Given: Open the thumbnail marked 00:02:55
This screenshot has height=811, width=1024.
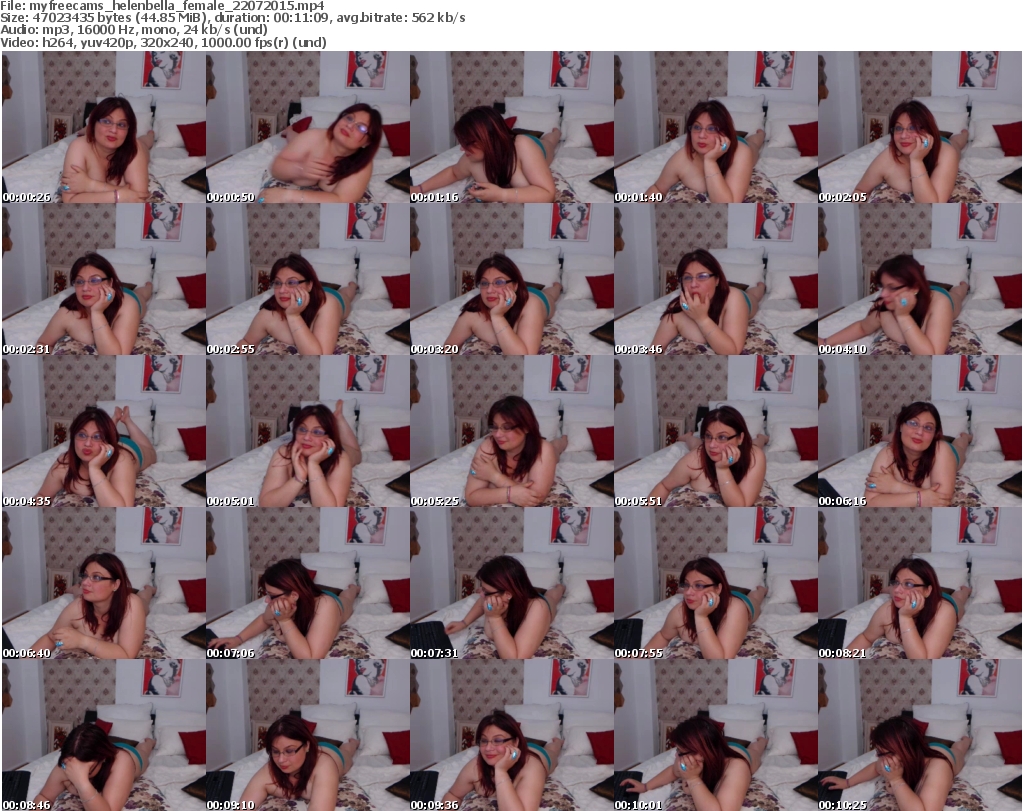Looking at the screenshot, I should [308, 279].
